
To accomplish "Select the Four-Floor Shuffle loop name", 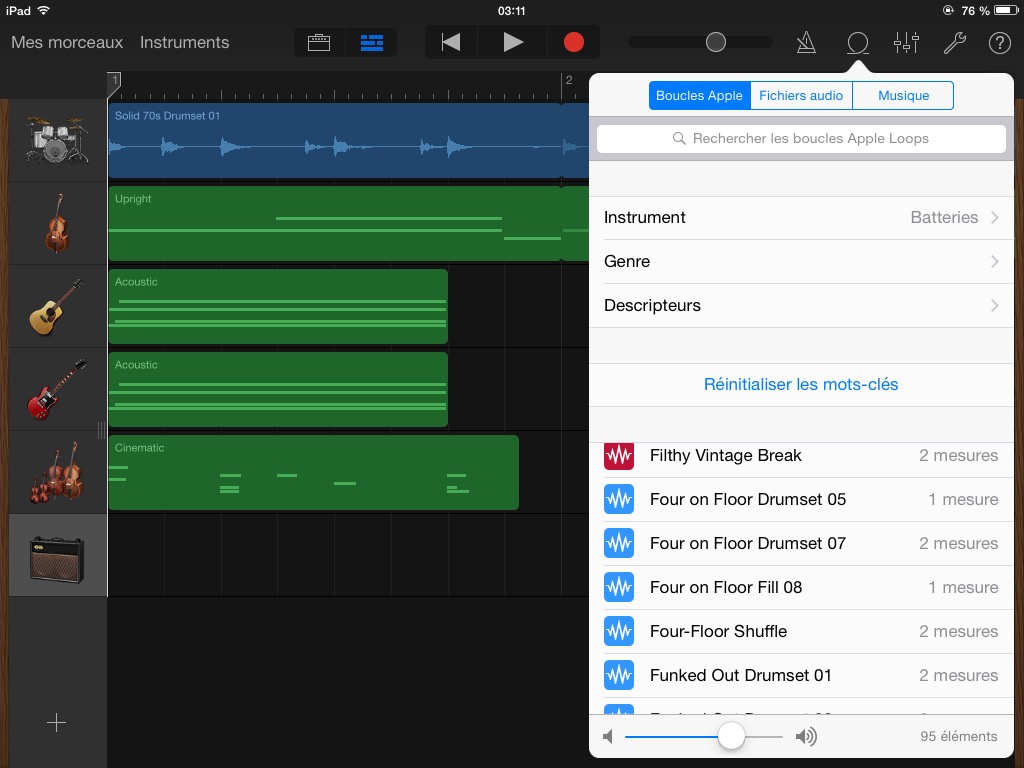I will 718,632.
